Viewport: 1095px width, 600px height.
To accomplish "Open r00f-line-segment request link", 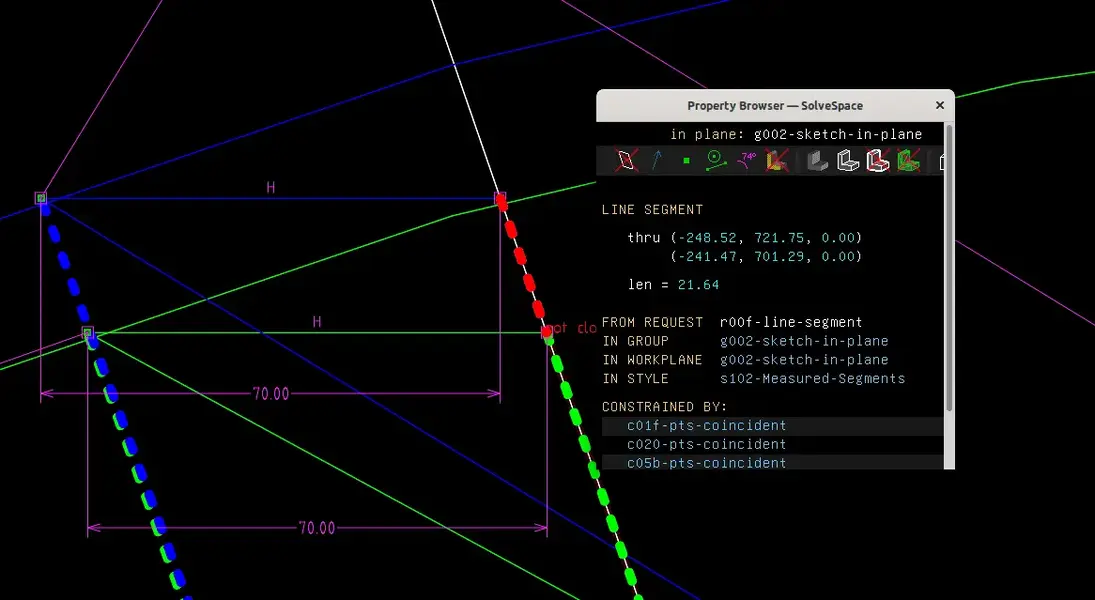I will point(791,322).
